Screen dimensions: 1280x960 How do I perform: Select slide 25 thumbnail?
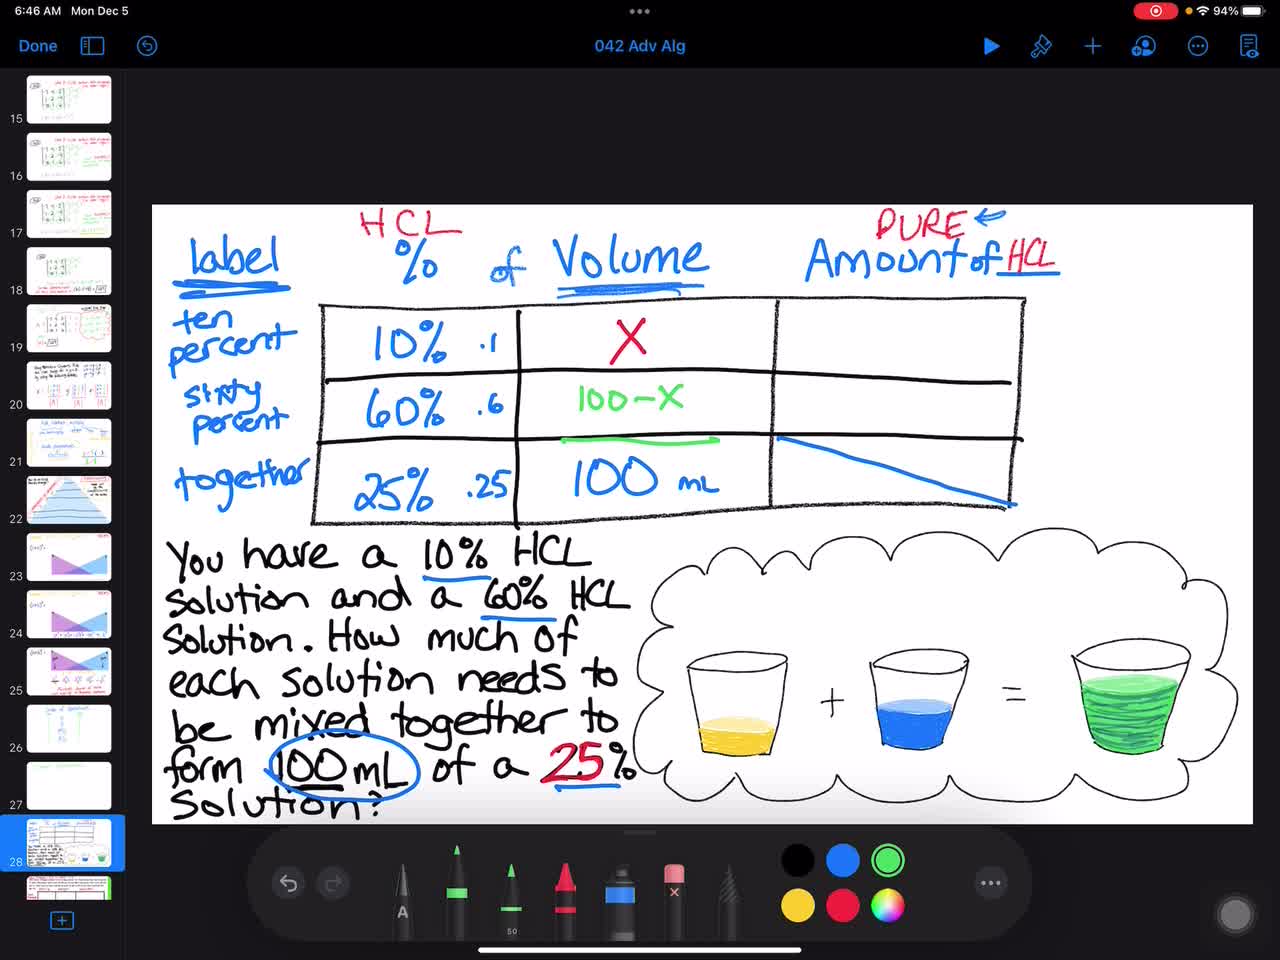[x=69, y=672]
